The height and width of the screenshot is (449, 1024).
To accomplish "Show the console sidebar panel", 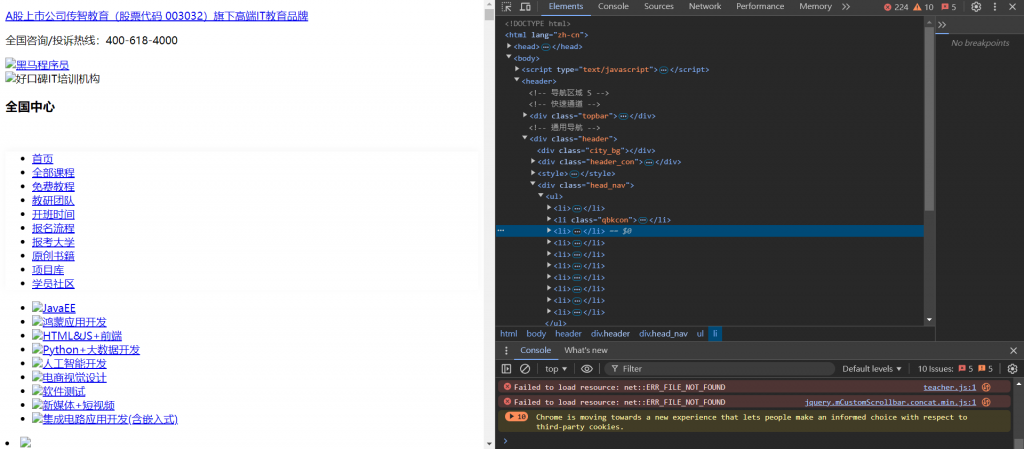I will click(506, 369).
